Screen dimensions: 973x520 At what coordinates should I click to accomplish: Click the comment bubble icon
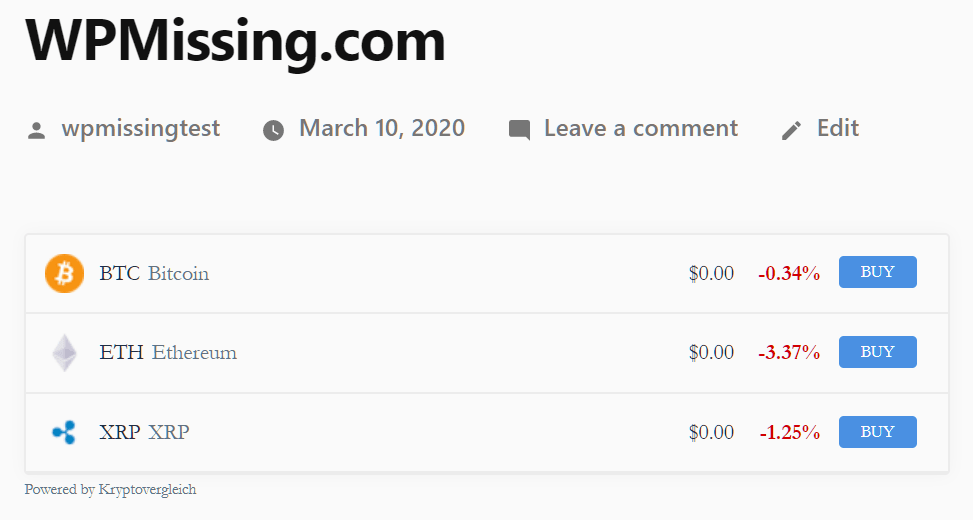pos(519,130)
